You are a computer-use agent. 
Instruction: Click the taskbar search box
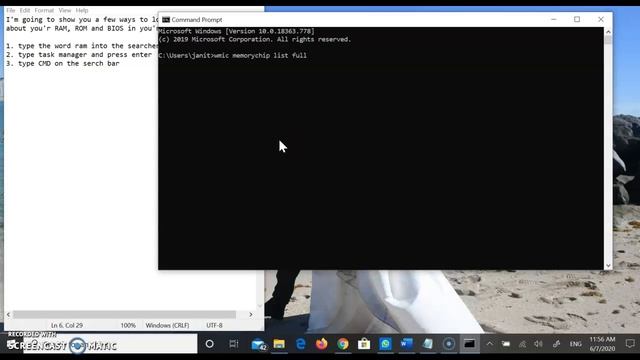(110, 344)
